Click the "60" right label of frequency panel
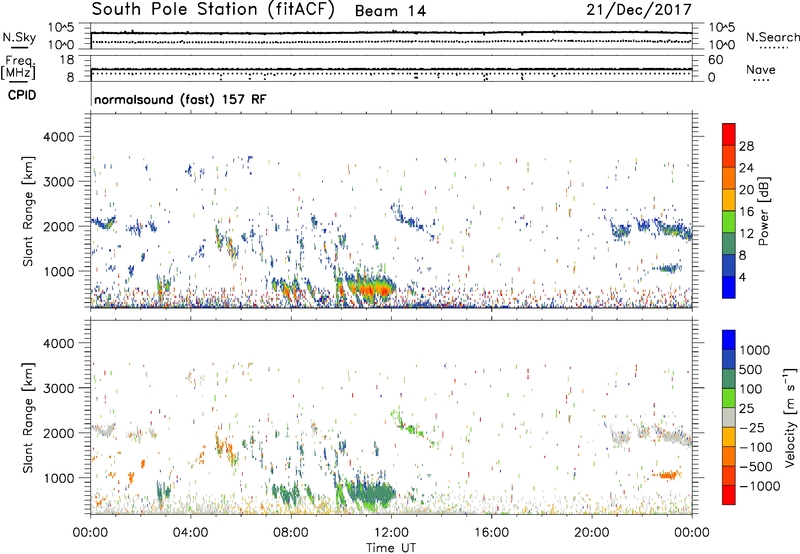Screen dimensions: 800x554 click(x=715, y=60)
